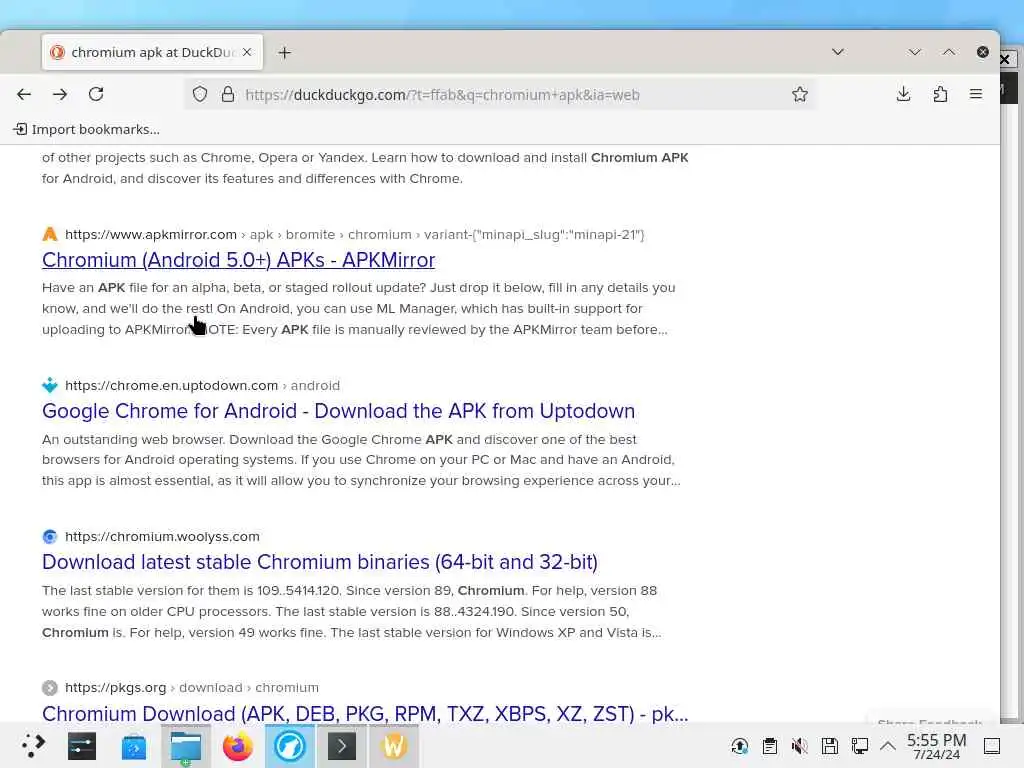
Task: Click the chromium.woolyss.com result URL
Action: point(163,536)
